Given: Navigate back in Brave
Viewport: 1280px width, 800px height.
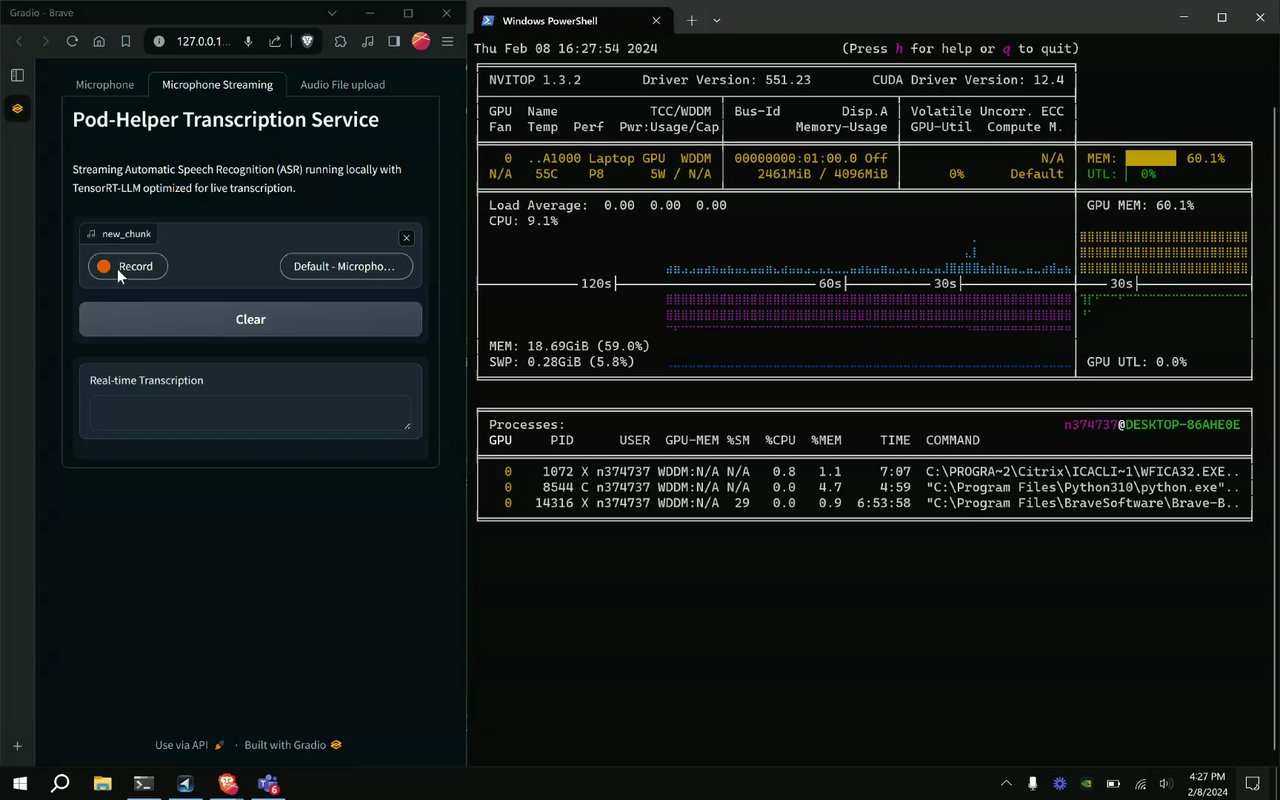Looking at the screenshot, I should [18, 42].
